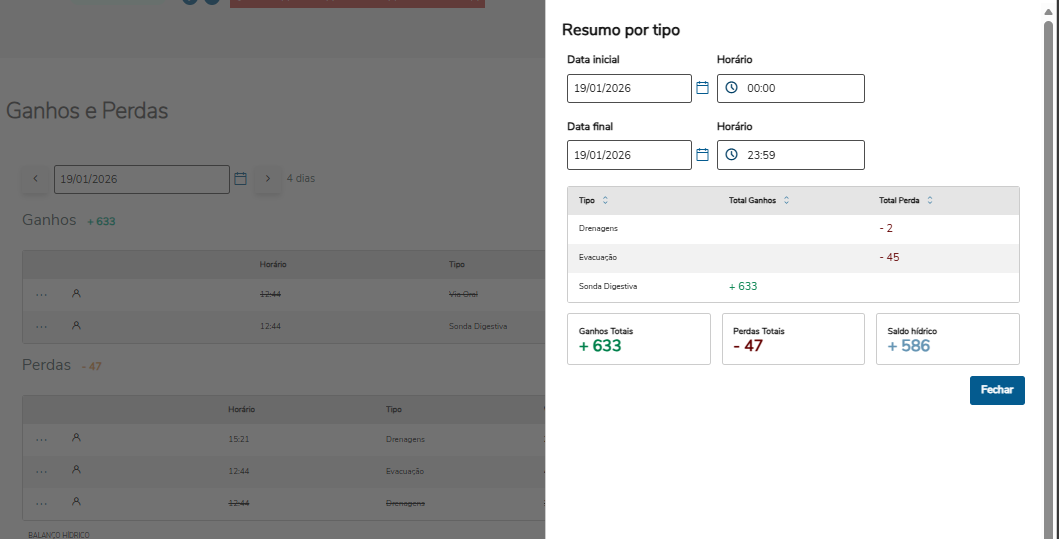Click the clock icon beside 00:00

731,88
